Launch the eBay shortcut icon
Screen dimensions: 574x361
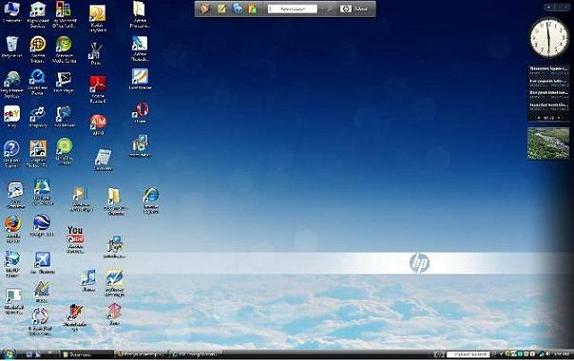12,114
